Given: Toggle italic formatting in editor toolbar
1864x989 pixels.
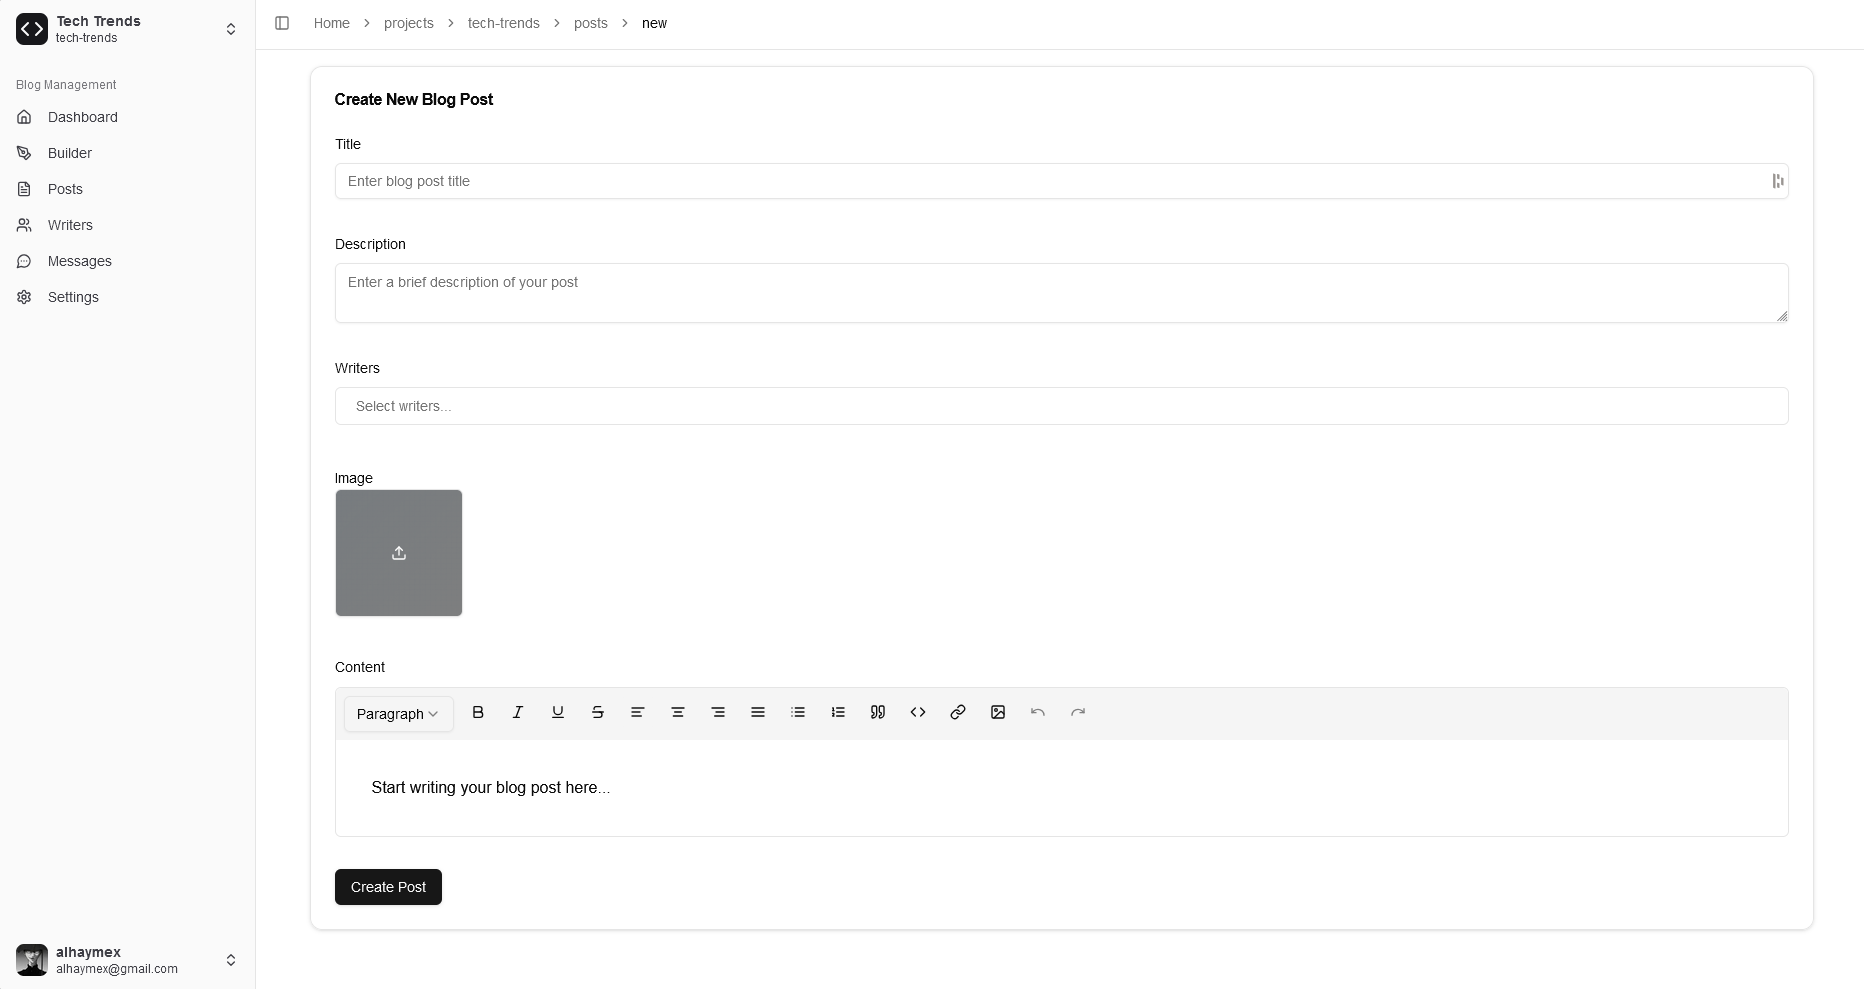Looking at the screenshot, I should tap(518, 712).
